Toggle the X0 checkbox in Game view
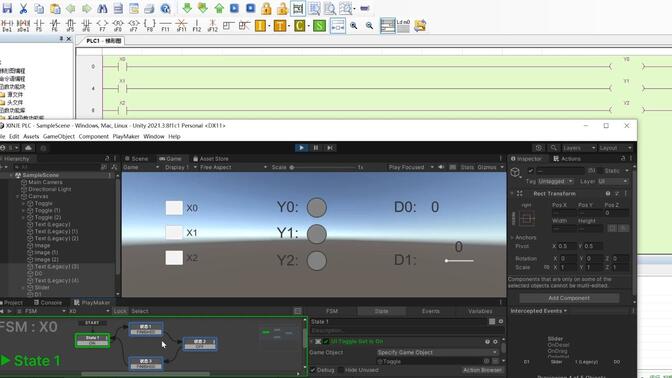 point(174,208)
